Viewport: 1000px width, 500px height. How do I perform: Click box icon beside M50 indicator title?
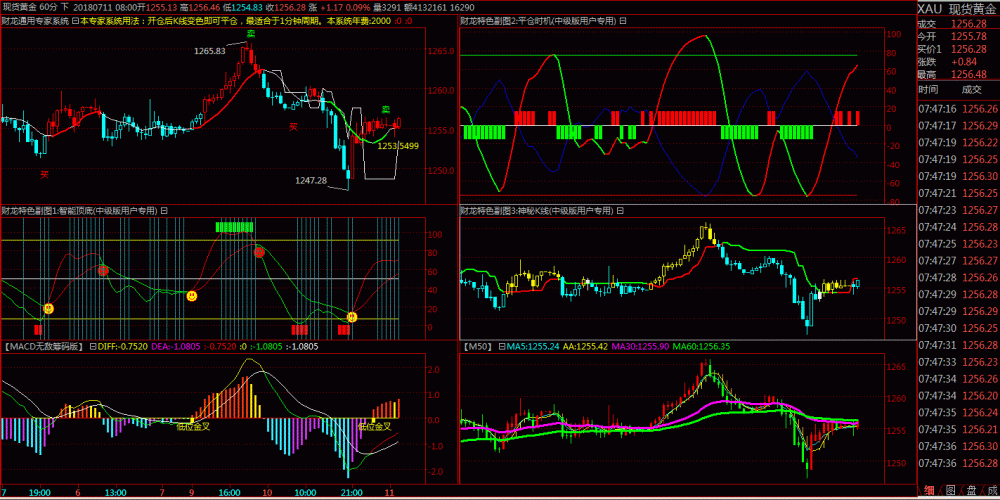pyautogui.click(x=501, y=347)
